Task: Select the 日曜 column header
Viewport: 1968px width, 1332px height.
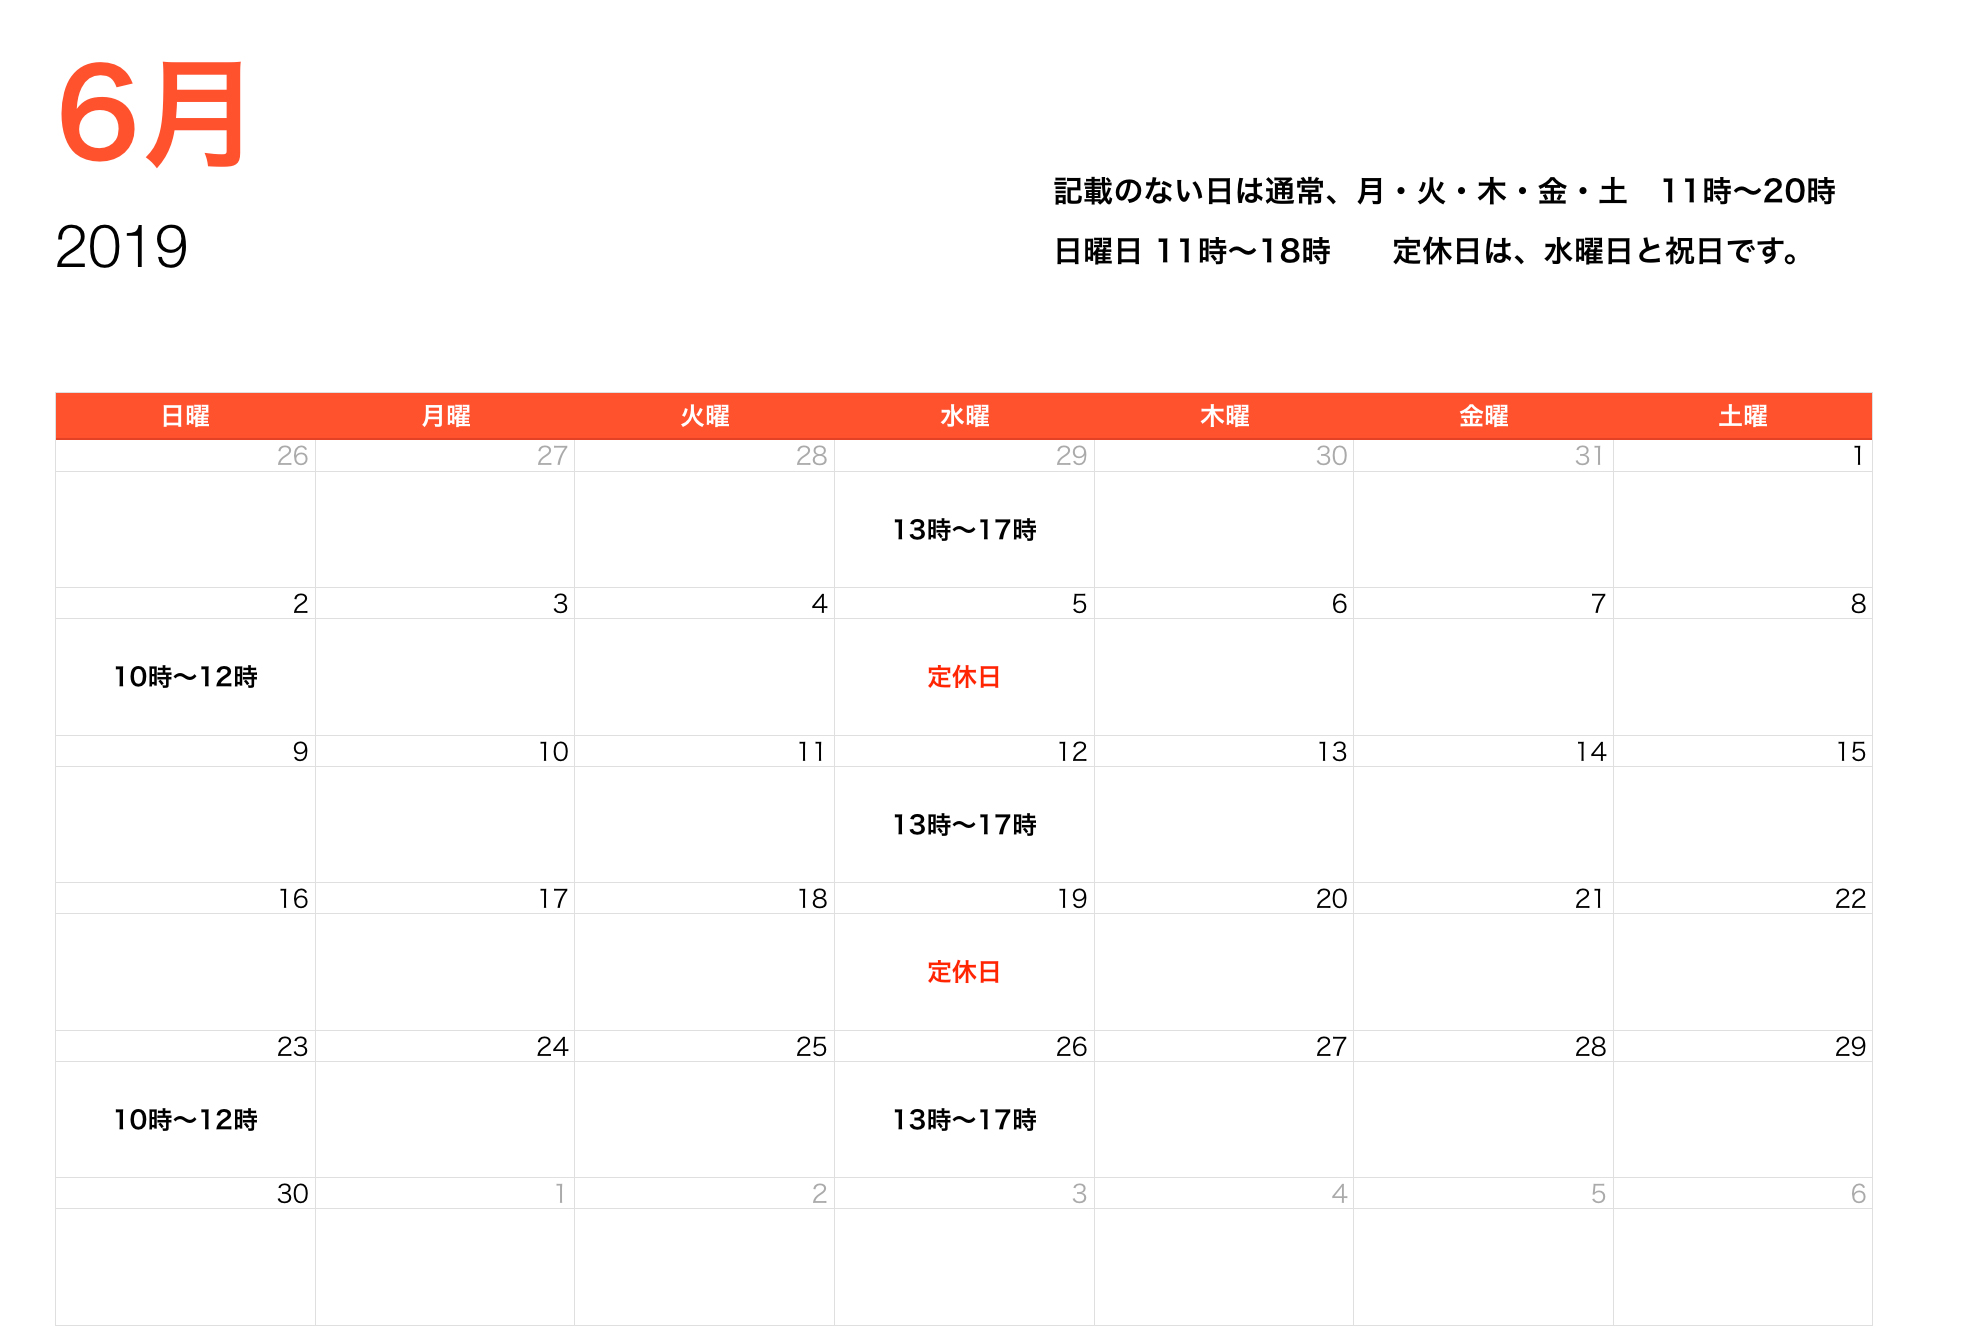Action: click(x=186, y=415)
